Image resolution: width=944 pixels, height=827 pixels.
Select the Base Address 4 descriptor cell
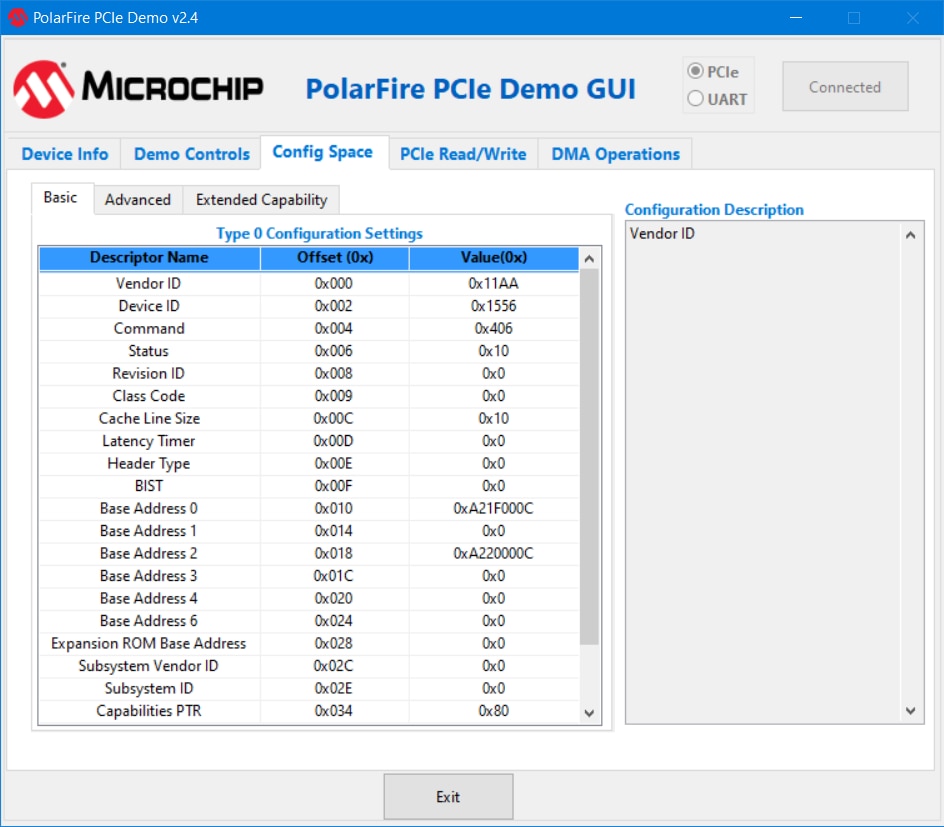(x=149, y=598)
